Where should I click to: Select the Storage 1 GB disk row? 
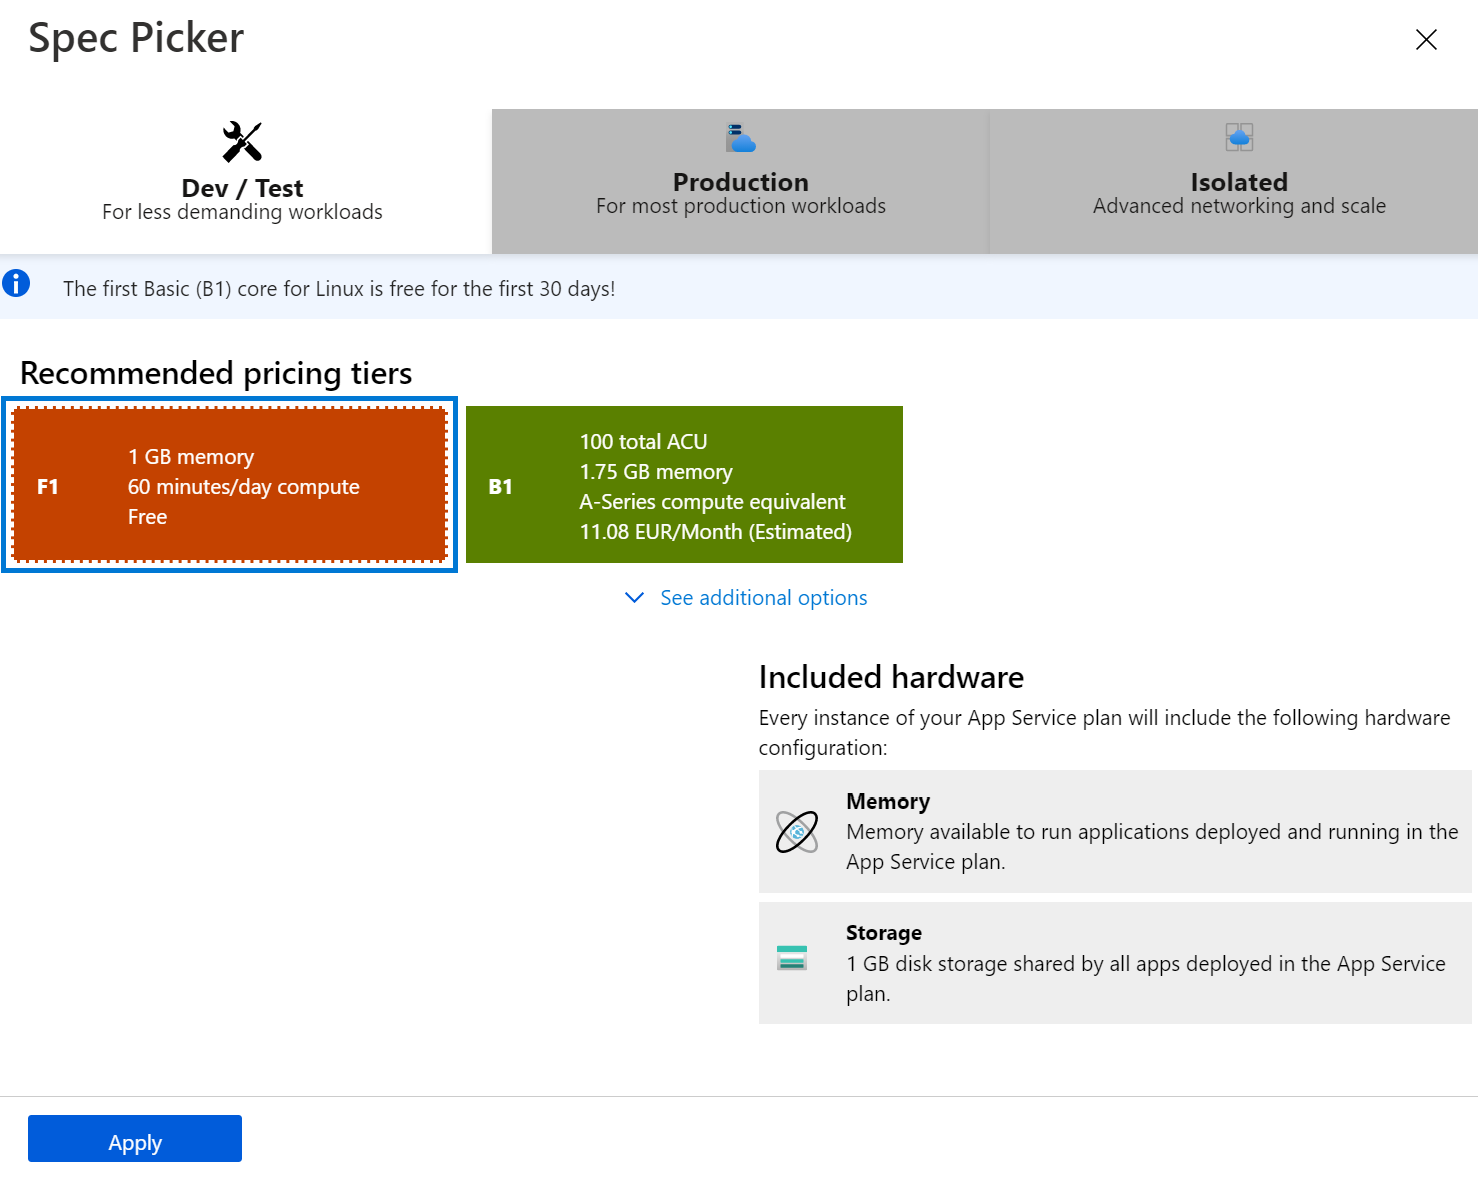click(1115, 963)
